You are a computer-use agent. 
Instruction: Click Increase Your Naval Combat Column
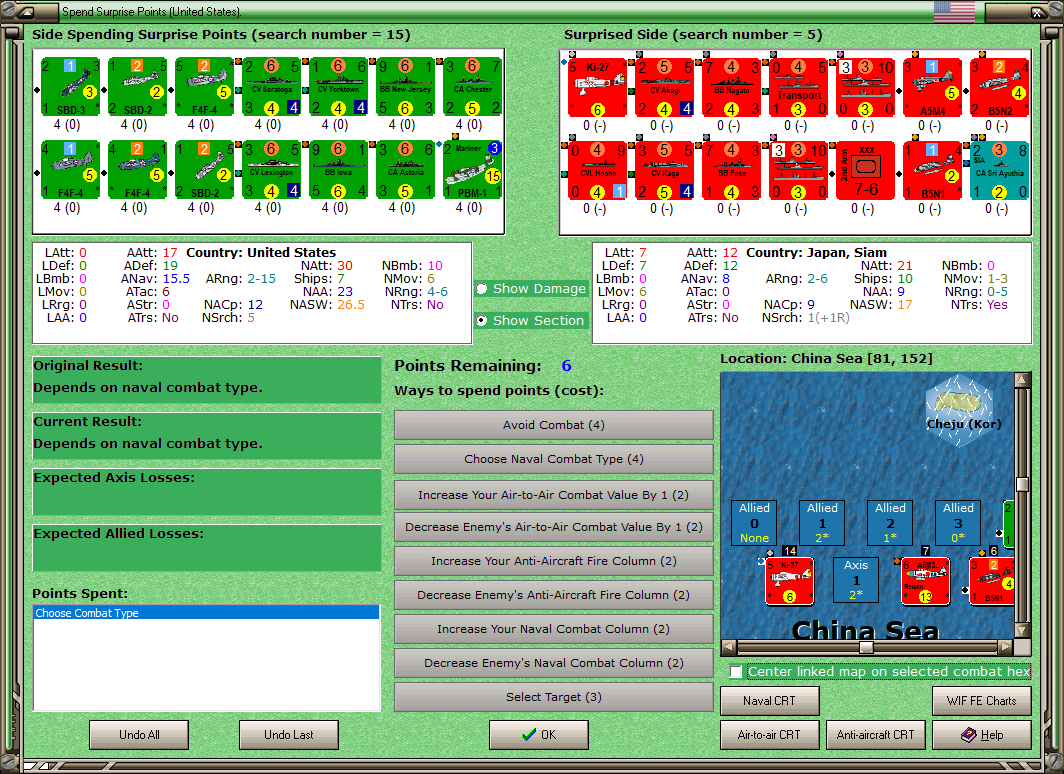click(554, 629)
